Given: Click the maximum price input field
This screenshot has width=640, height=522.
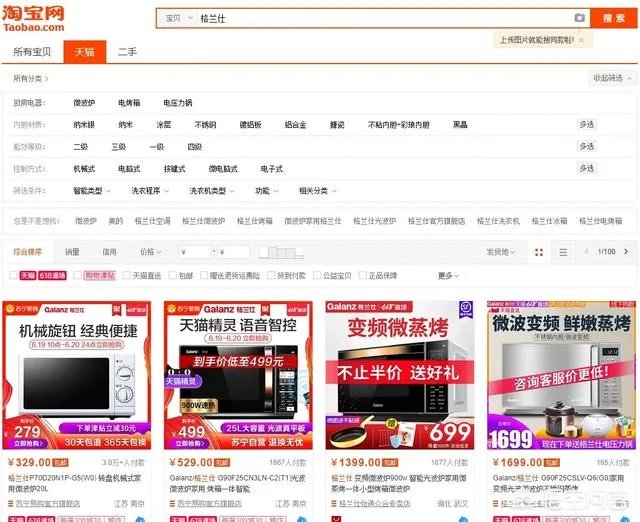Looking at the screenshot, I should click(x=233, y=252).
